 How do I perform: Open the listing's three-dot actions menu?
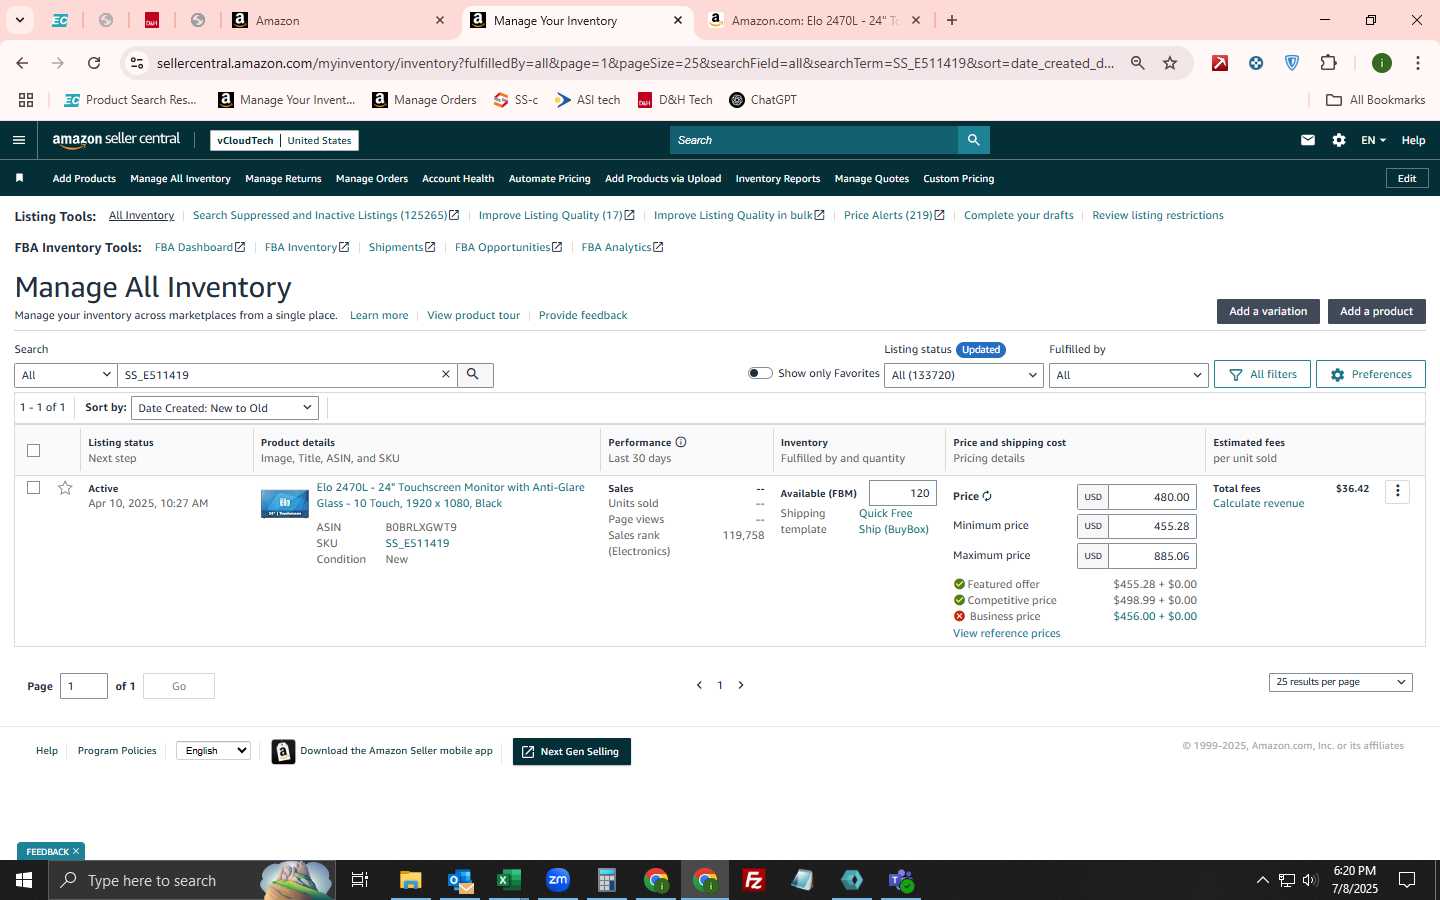1398,491
